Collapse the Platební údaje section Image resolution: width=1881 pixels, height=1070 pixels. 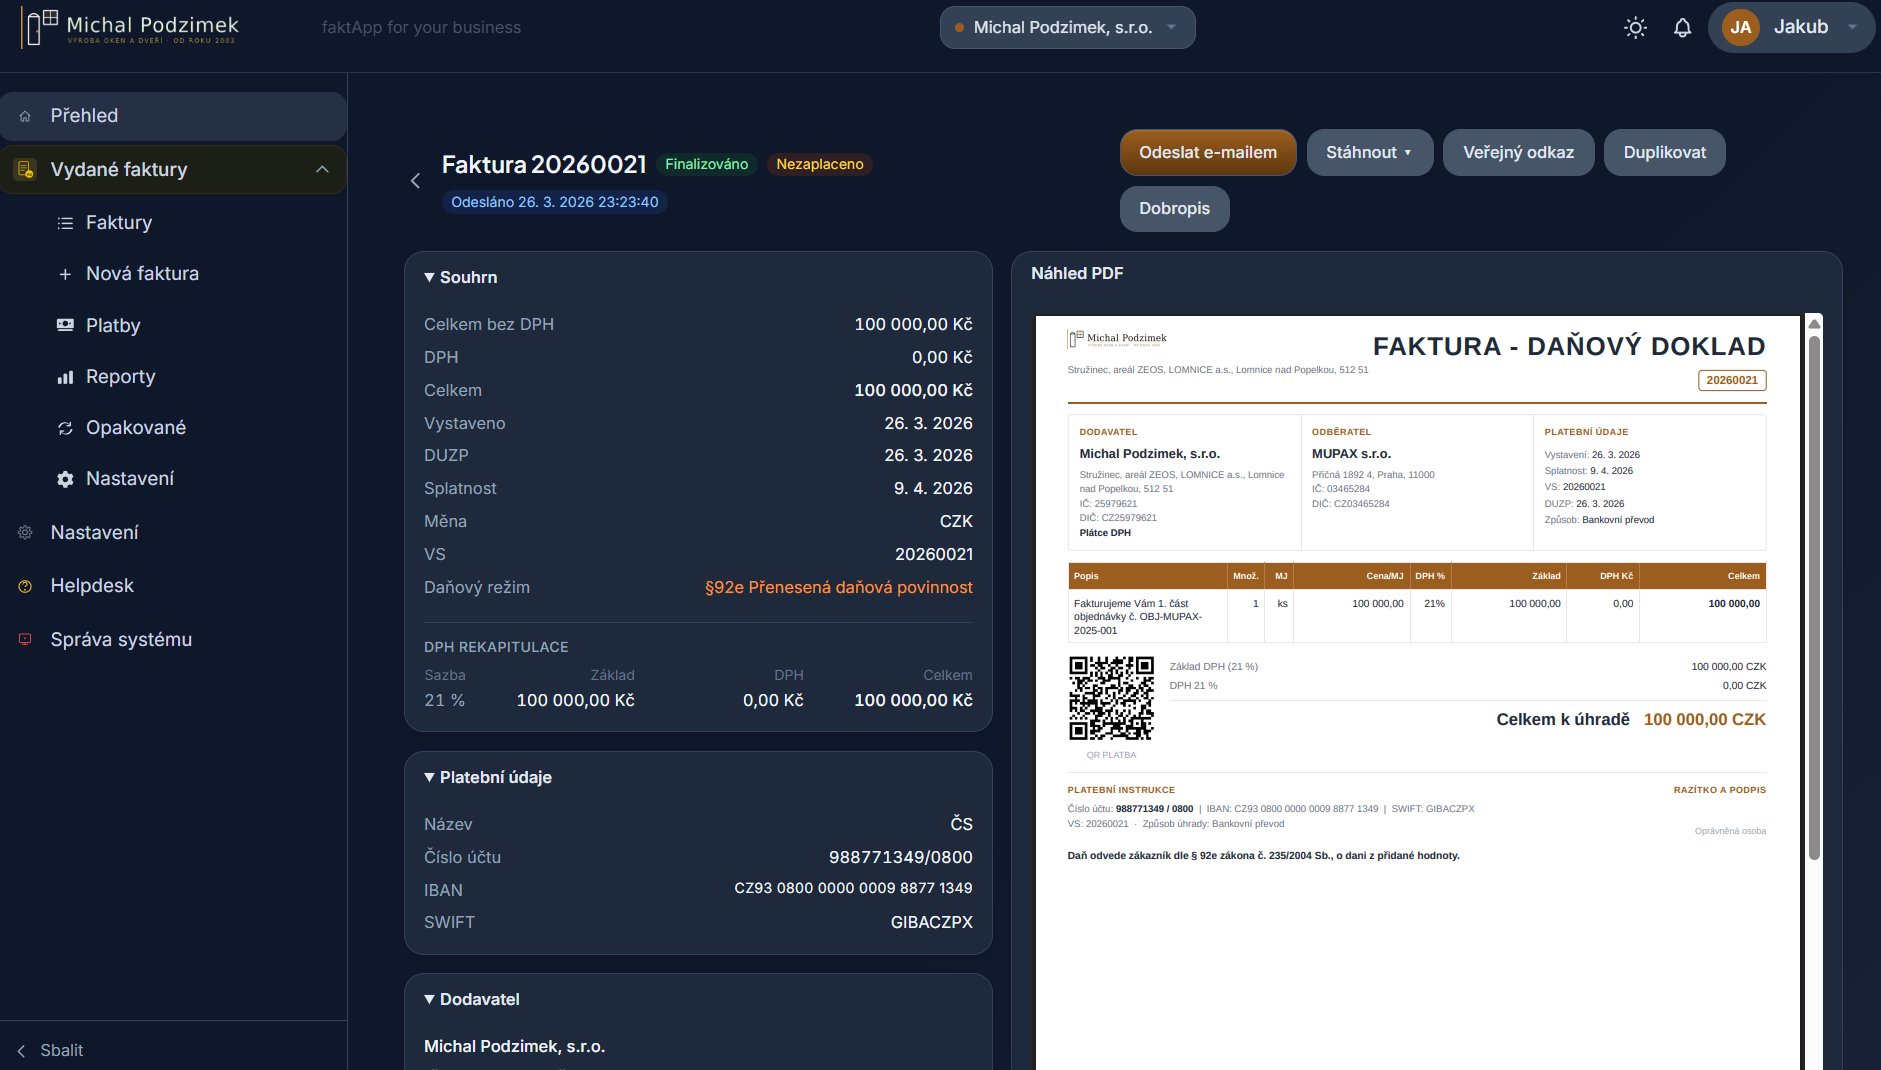coord(488,777)
